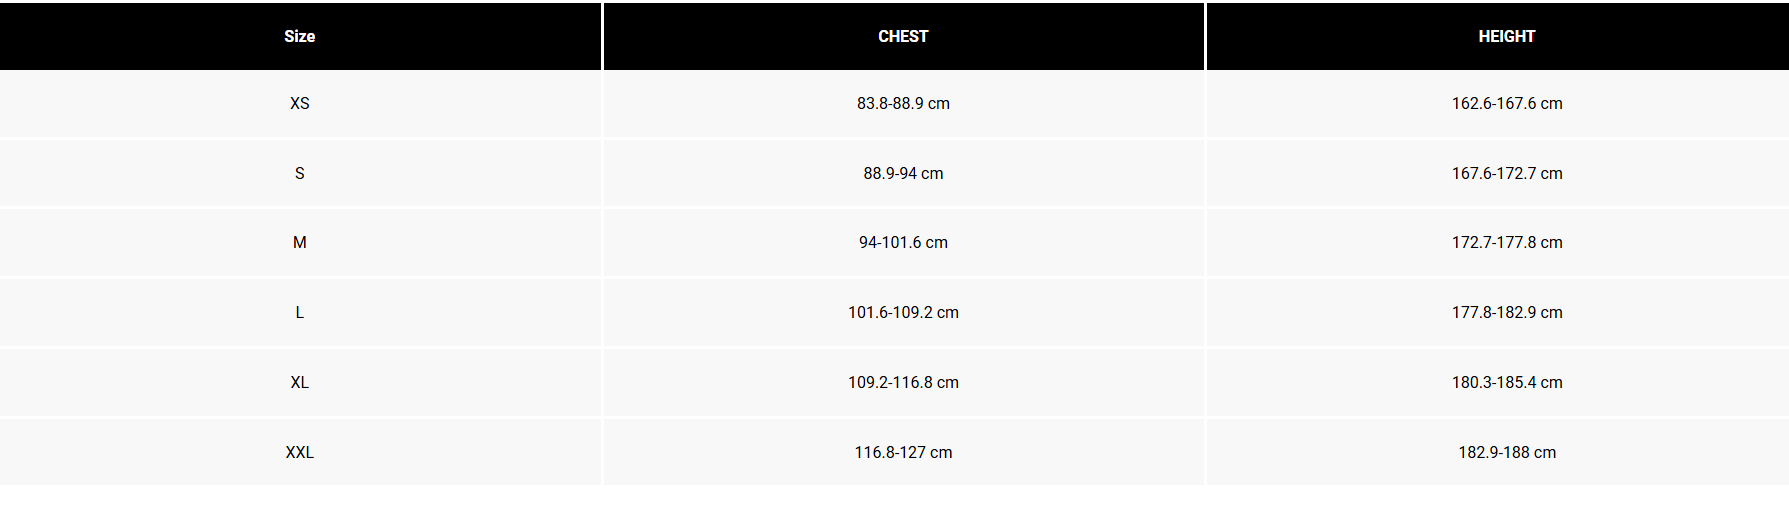Image resolution: width=1789 pixels, height=508 pixels.
Task: Select the S size cell
Action: click(x=299, y=173)
